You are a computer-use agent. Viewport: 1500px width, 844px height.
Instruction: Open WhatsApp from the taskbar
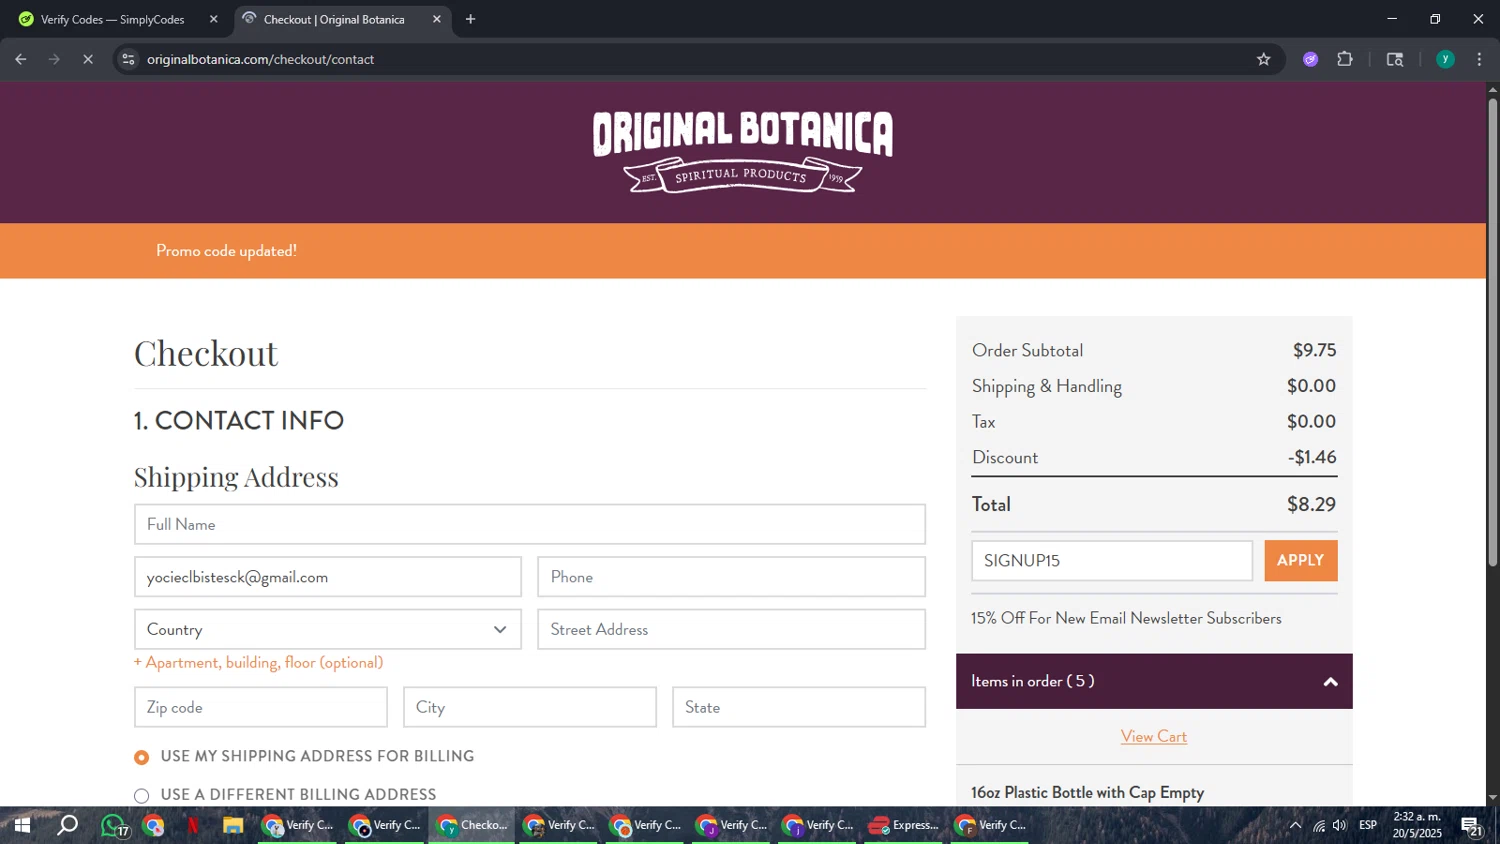(113, 825)
